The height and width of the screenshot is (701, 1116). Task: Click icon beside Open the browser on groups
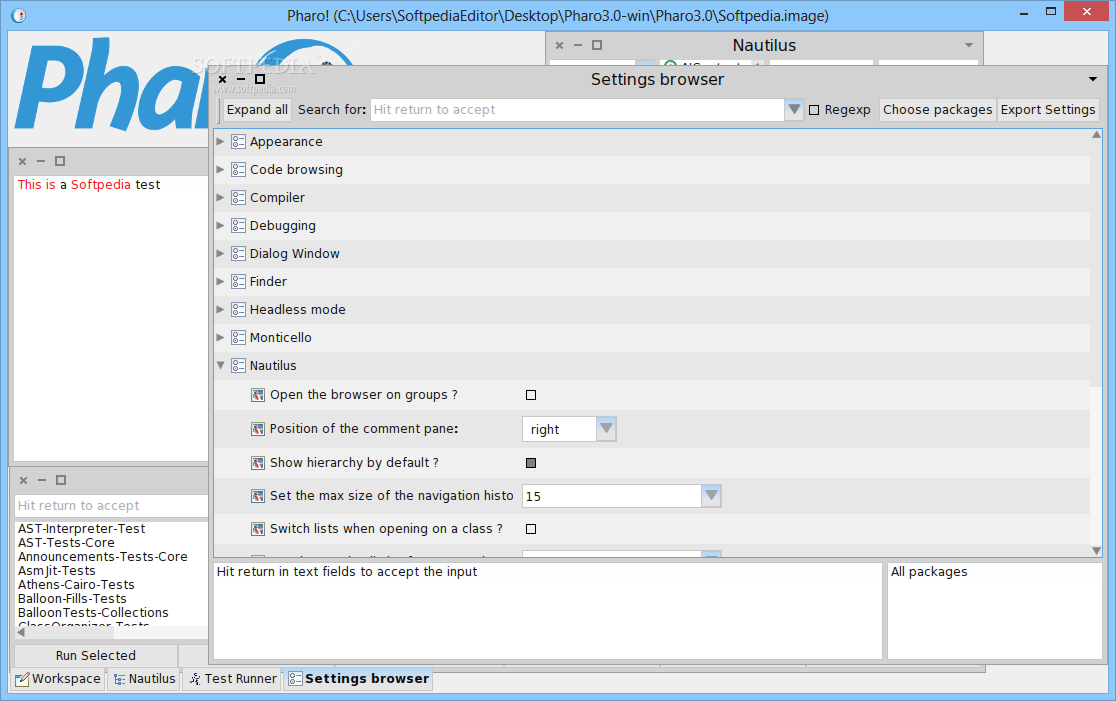coord(258,395)
